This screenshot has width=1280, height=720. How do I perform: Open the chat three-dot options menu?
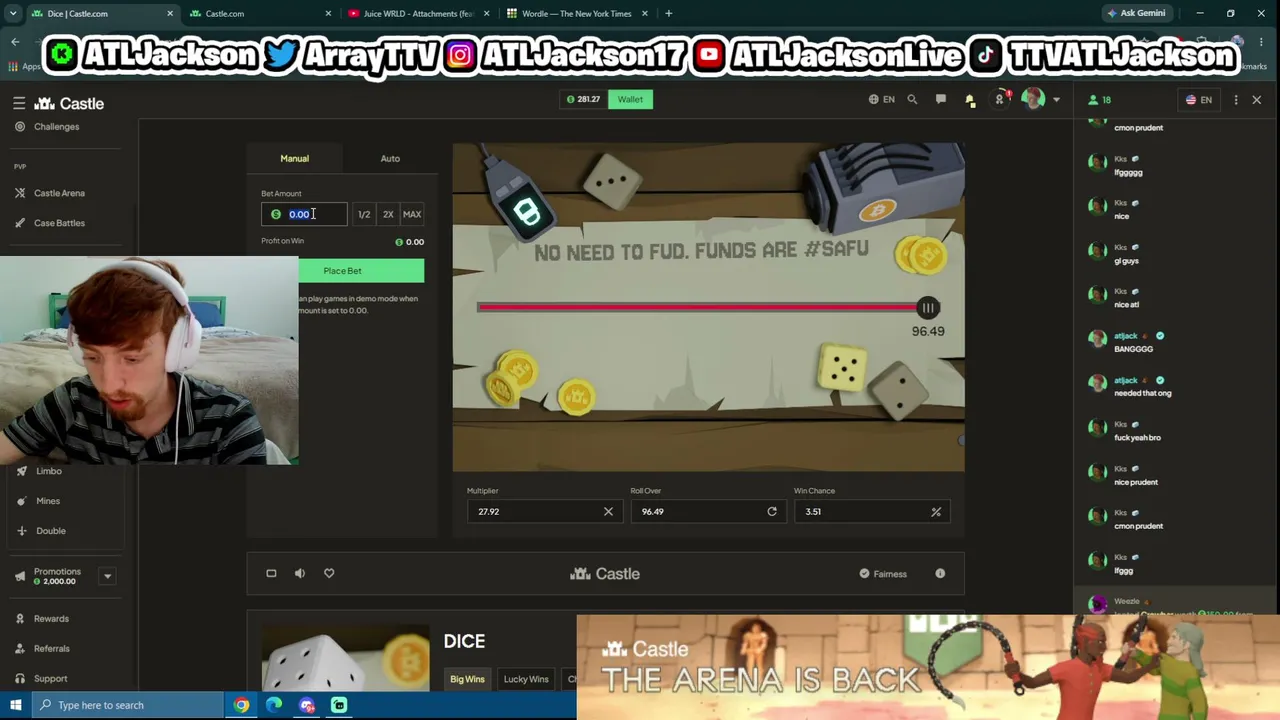point(1236,100)
